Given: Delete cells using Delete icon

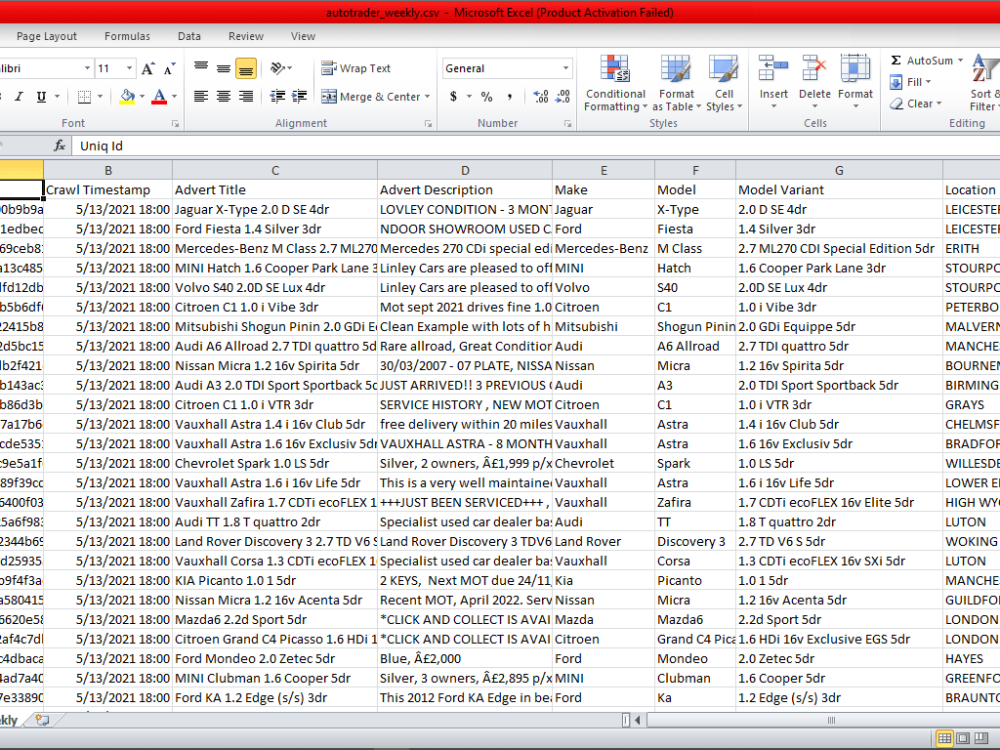Looking at the screenshot, I should pos(814,68).
